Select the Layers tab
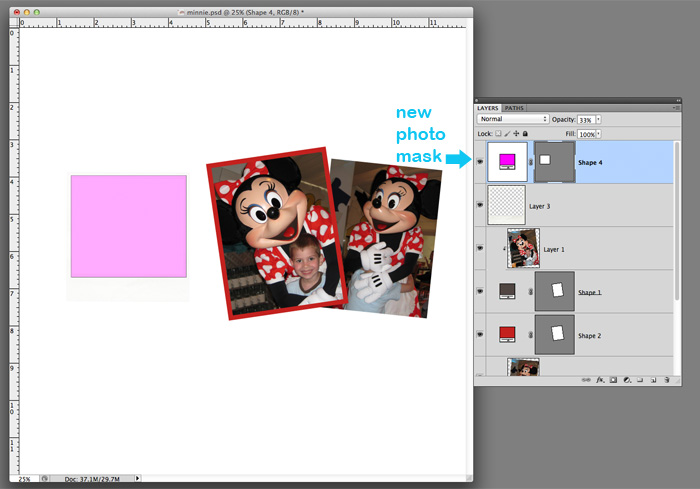Viewport: 700px width, 489px height. pyautogui.click(x=488, y=108)
